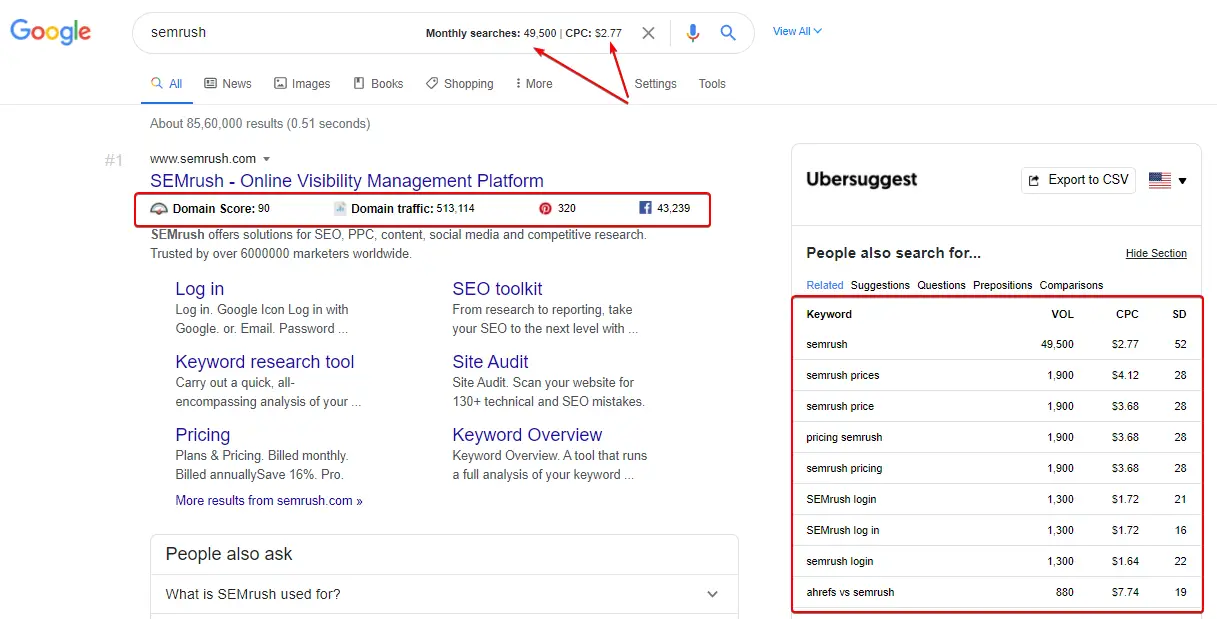1217x619 pixels.
Task: Click the US flag icon in Ubersuggest
Action: pos(1159,181)
